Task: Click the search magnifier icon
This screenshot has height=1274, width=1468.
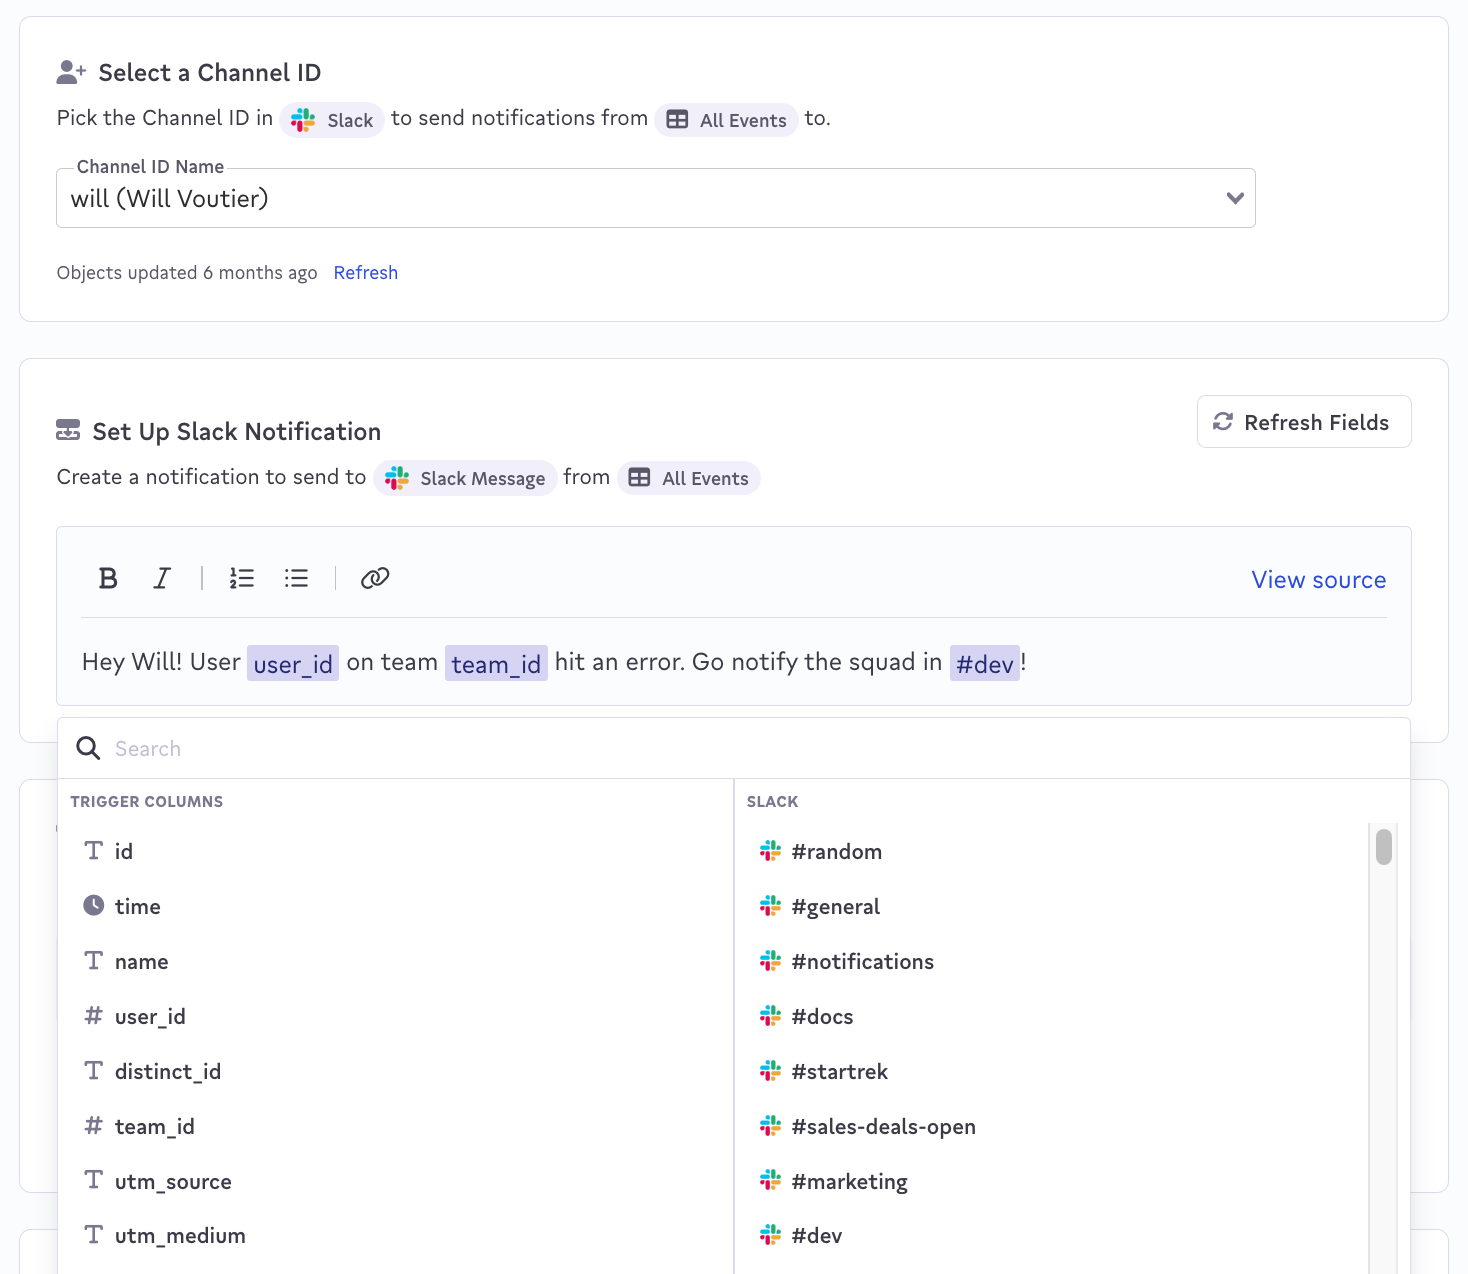Action: pyautogui.click(x=88, y=748)
